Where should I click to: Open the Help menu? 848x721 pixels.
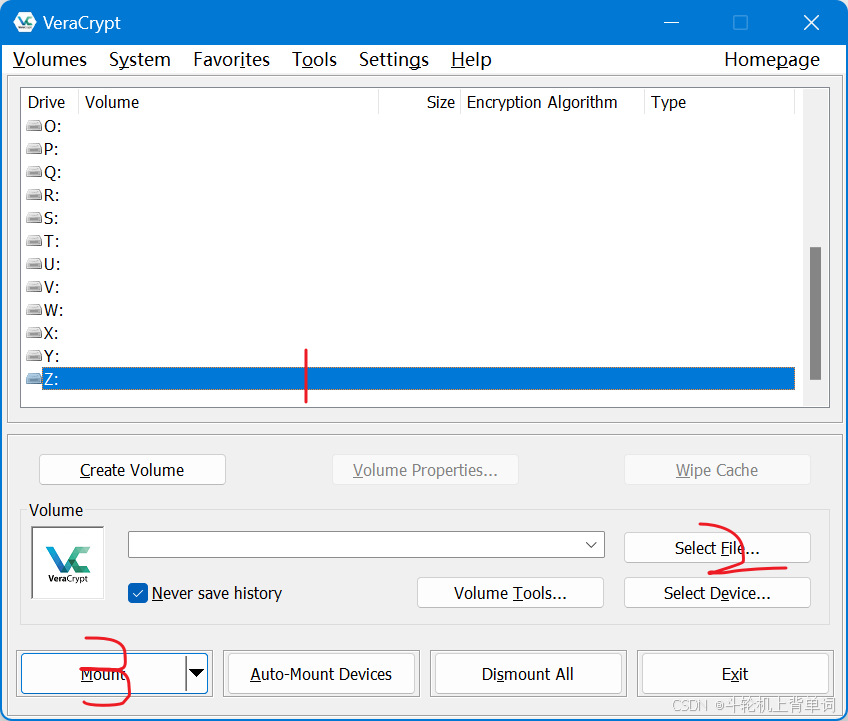(x=471, y=59)
